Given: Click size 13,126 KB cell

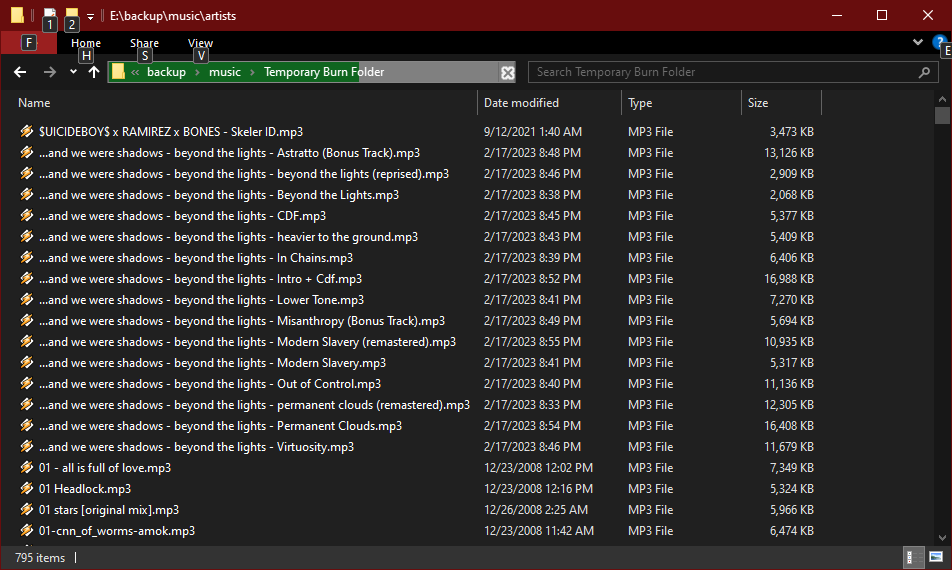Looking at the screenshot, I should click(x=789, y=153).
